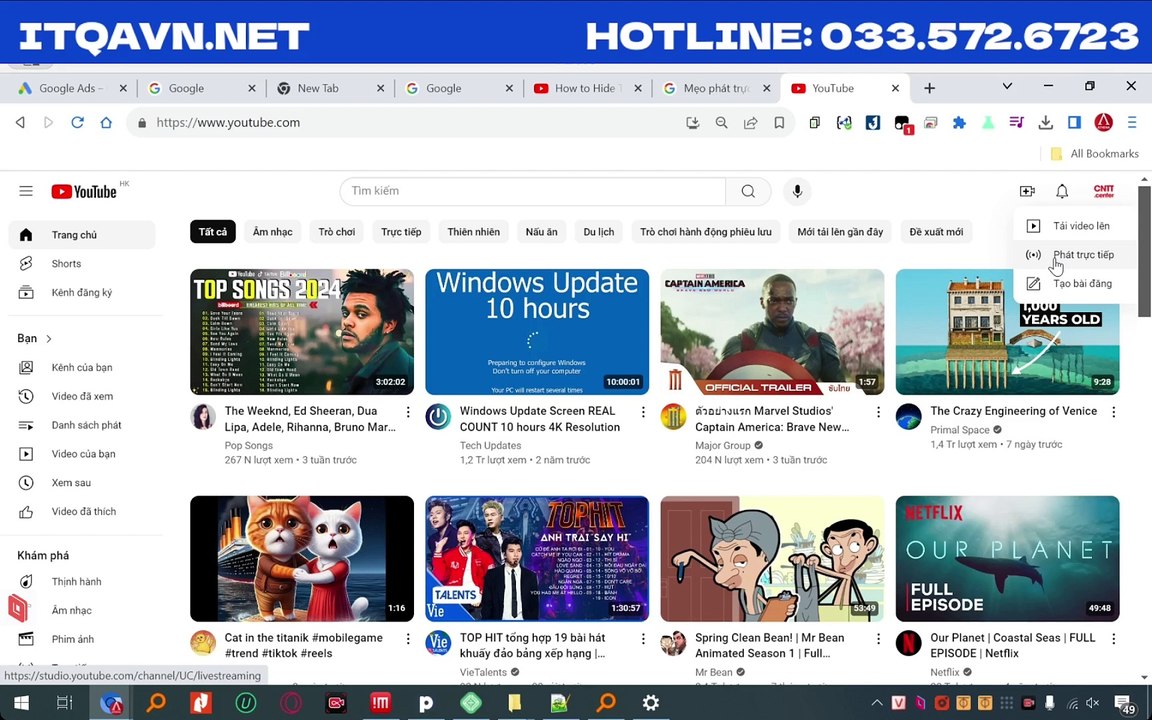Click the Tìm kiếm search field
1152x720 pixels.
click(533, 191)
